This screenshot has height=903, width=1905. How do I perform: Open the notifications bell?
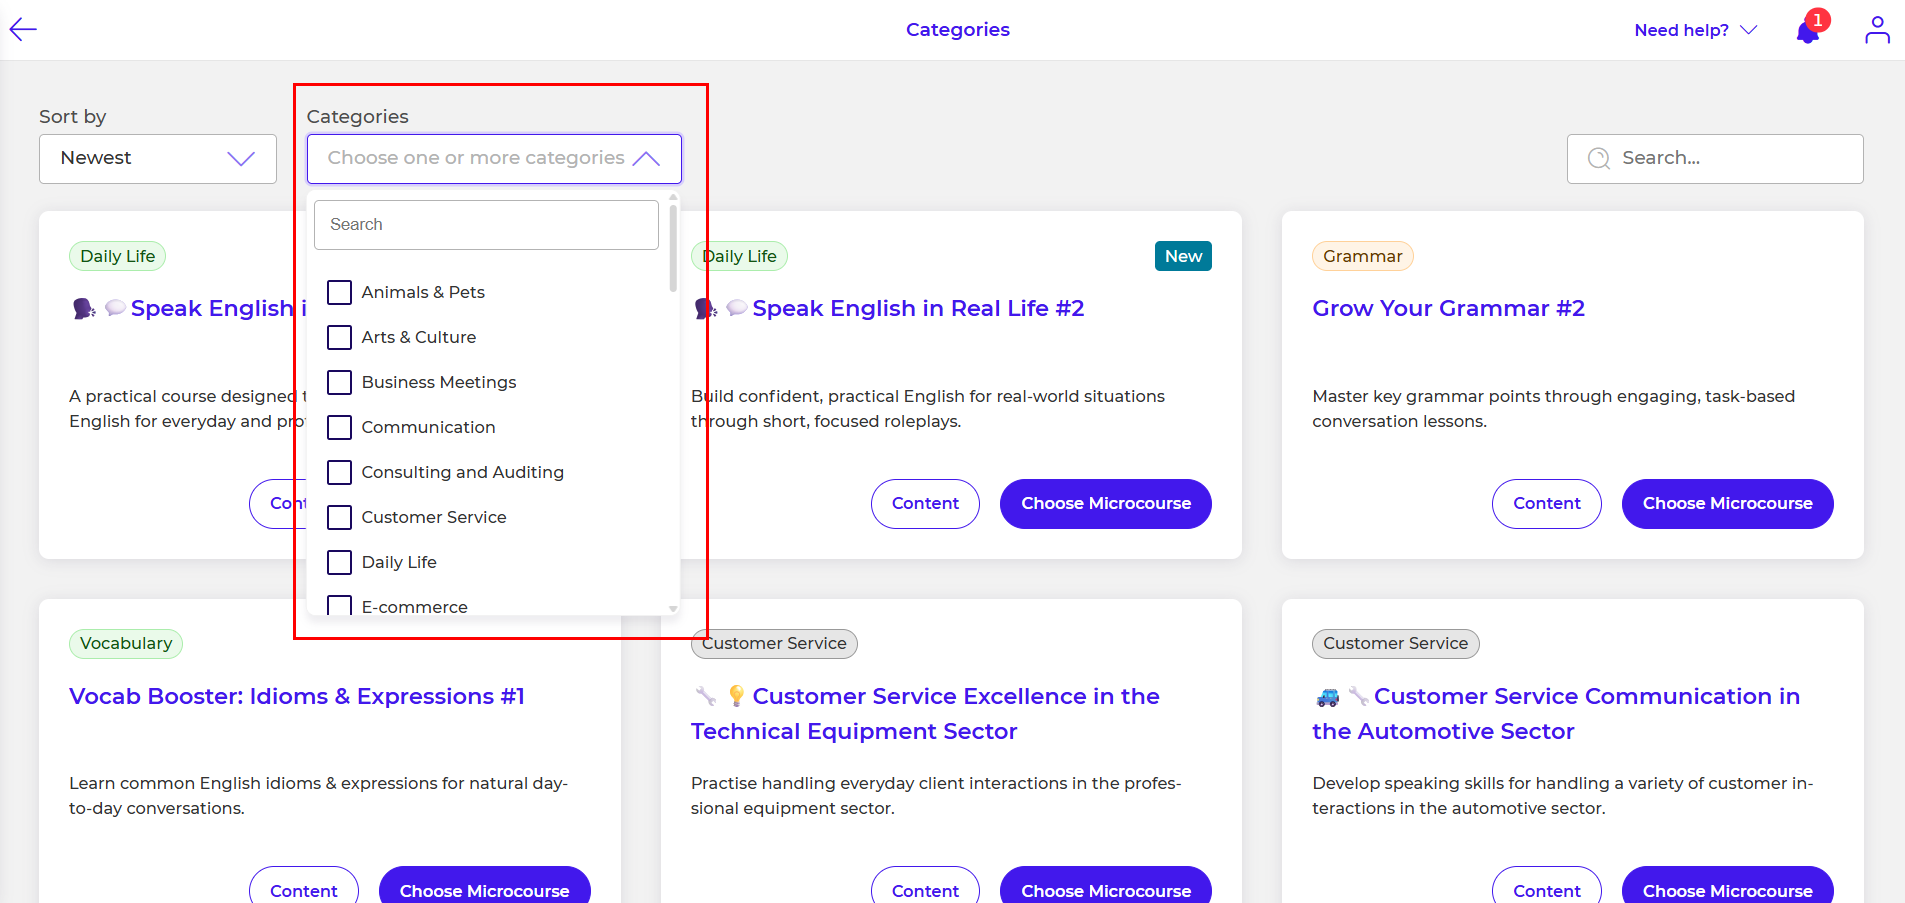(1807, 32)
